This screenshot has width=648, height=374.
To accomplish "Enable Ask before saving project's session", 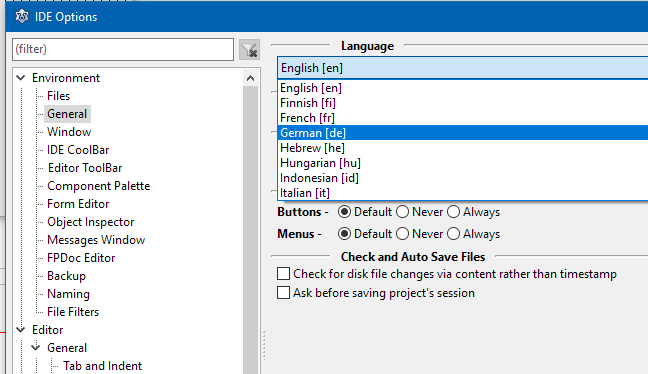I will [284, 293].
